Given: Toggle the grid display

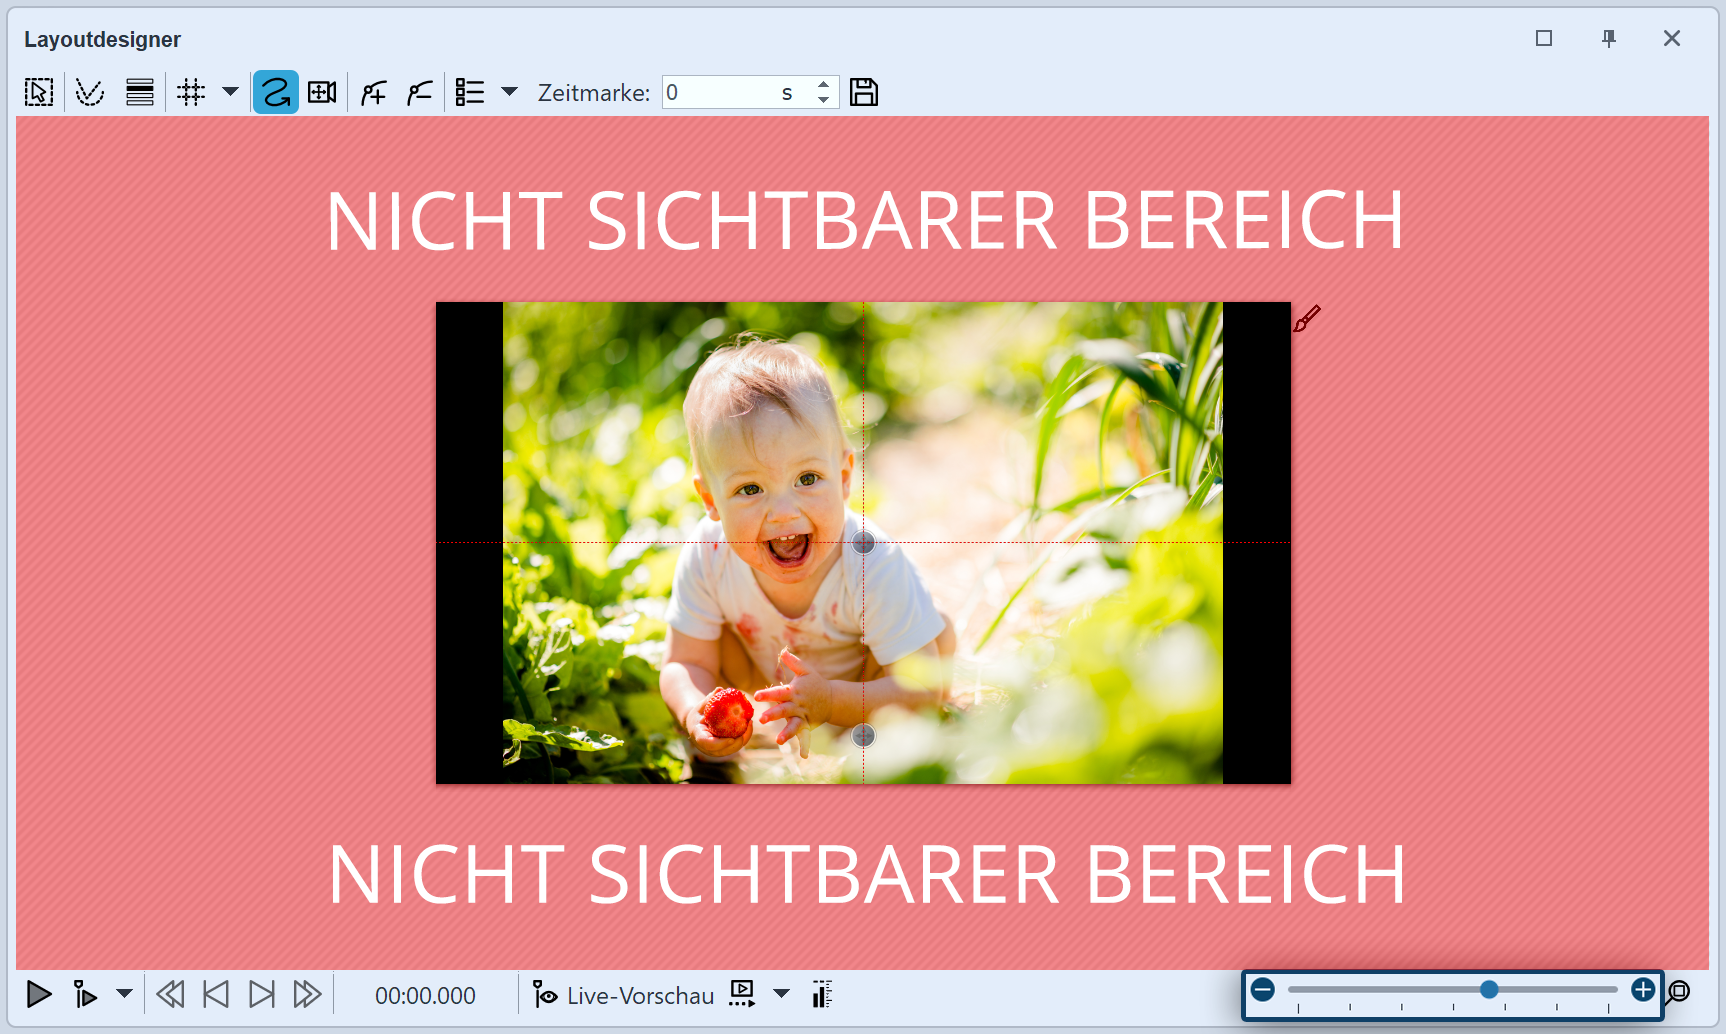Looking at the screenshot, I should [x=191, y=91].
